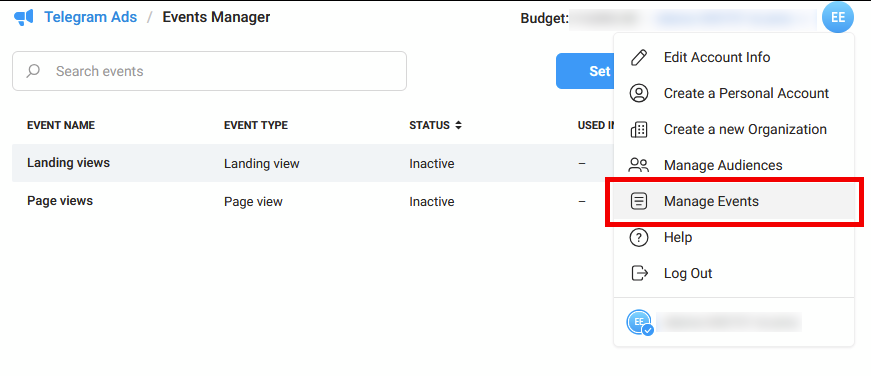Click the blue Set button

(x=585, y=71)
